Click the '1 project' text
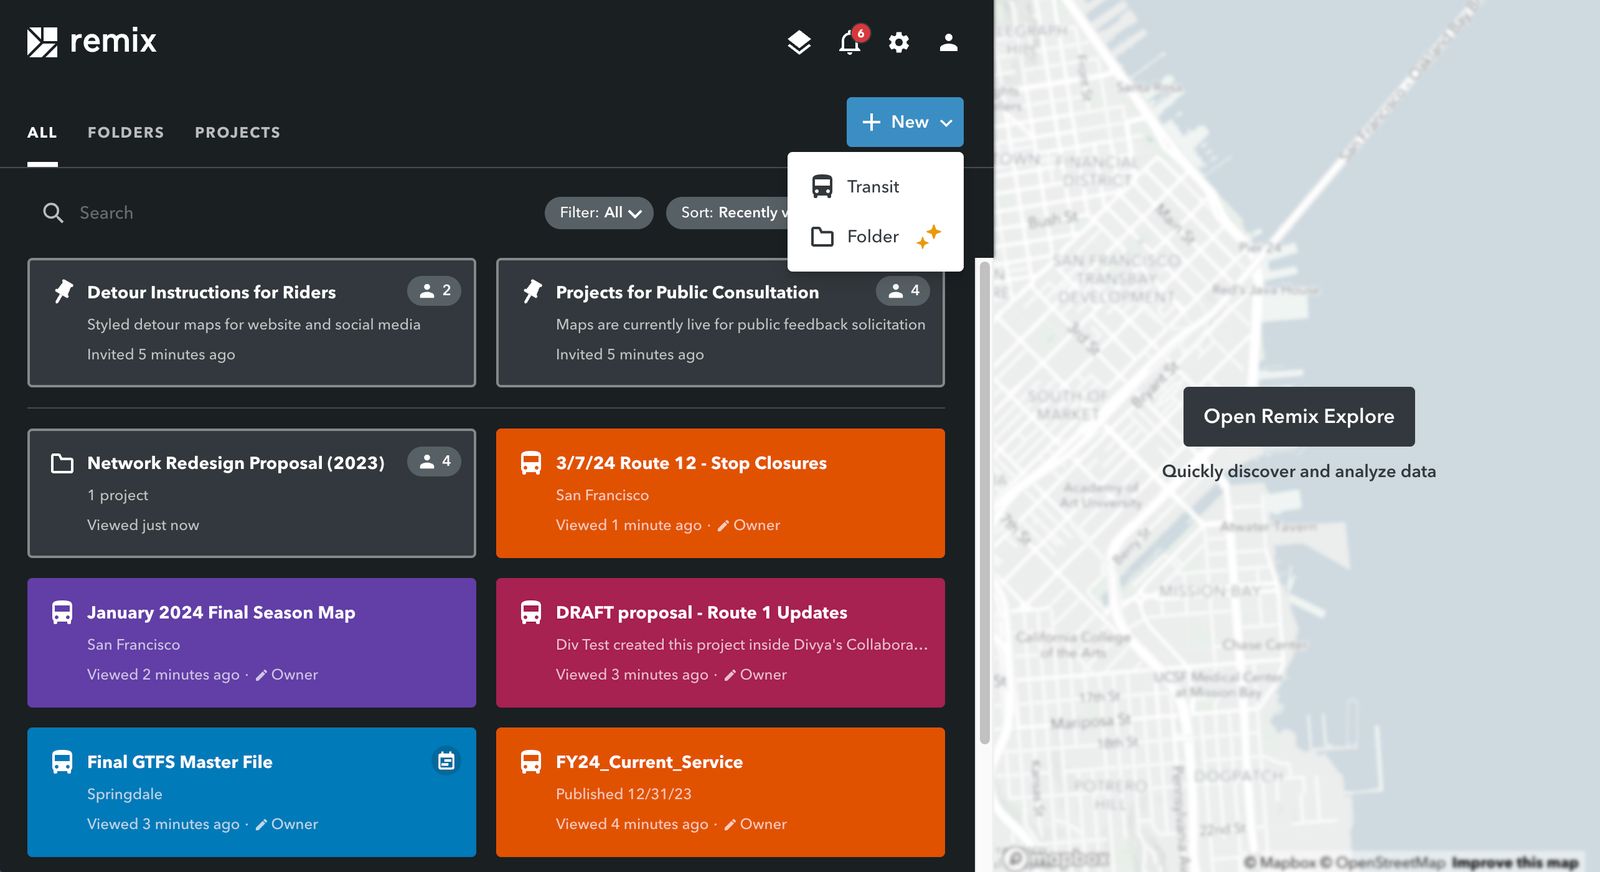The width and height of the screenshot is (1600, 872). coord(117,495)
